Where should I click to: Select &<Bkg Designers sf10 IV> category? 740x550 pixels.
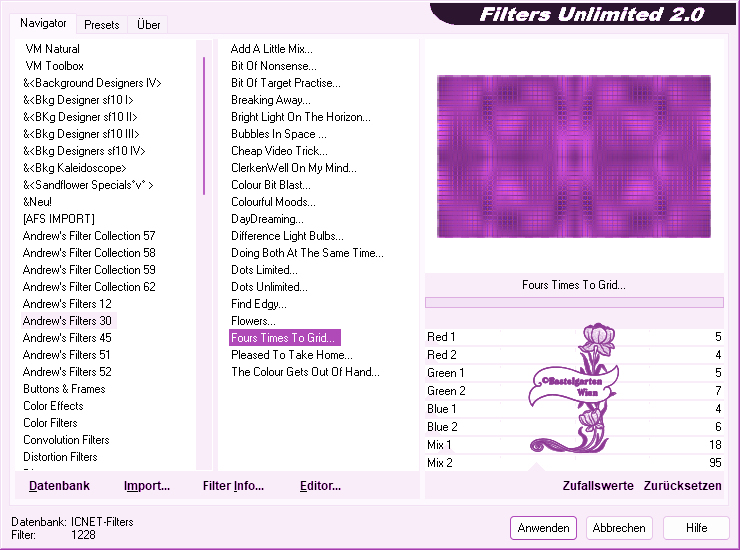click(x=84, y=151)
